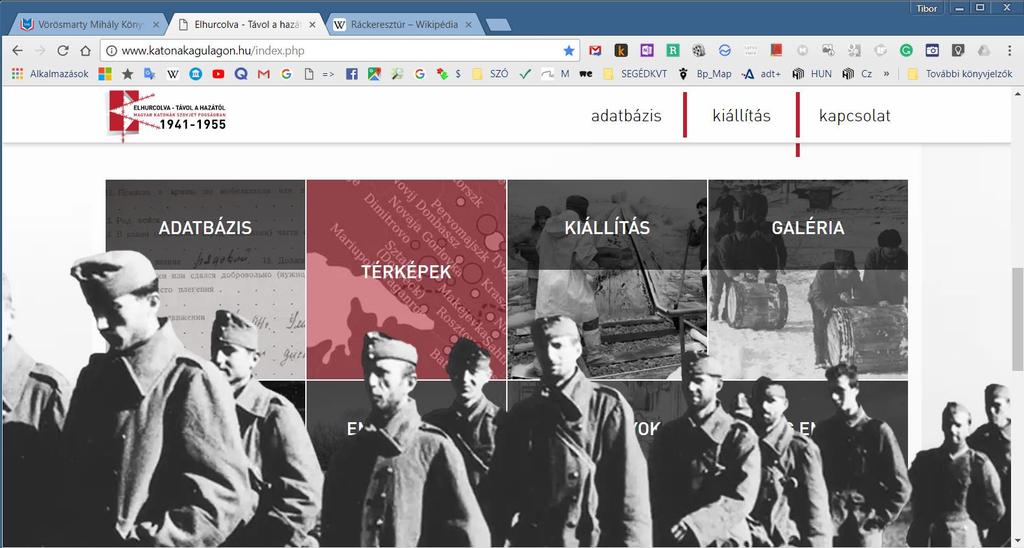
Task: Open the adt+ bookmark
Action: pyautogui.click(x=761, y=74)
